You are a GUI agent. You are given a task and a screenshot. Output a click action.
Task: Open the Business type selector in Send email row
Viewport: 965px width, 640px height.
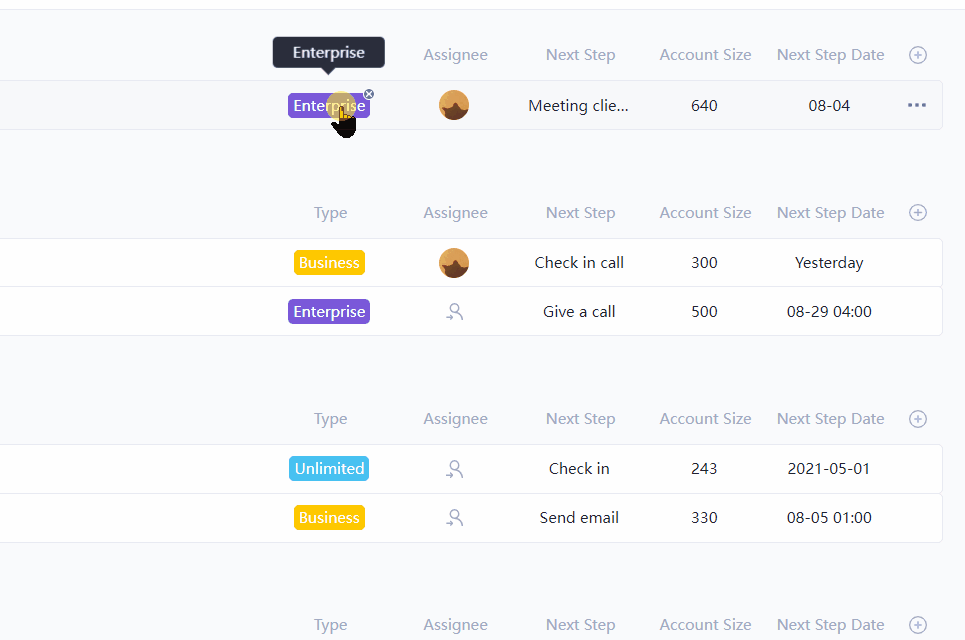328,517
